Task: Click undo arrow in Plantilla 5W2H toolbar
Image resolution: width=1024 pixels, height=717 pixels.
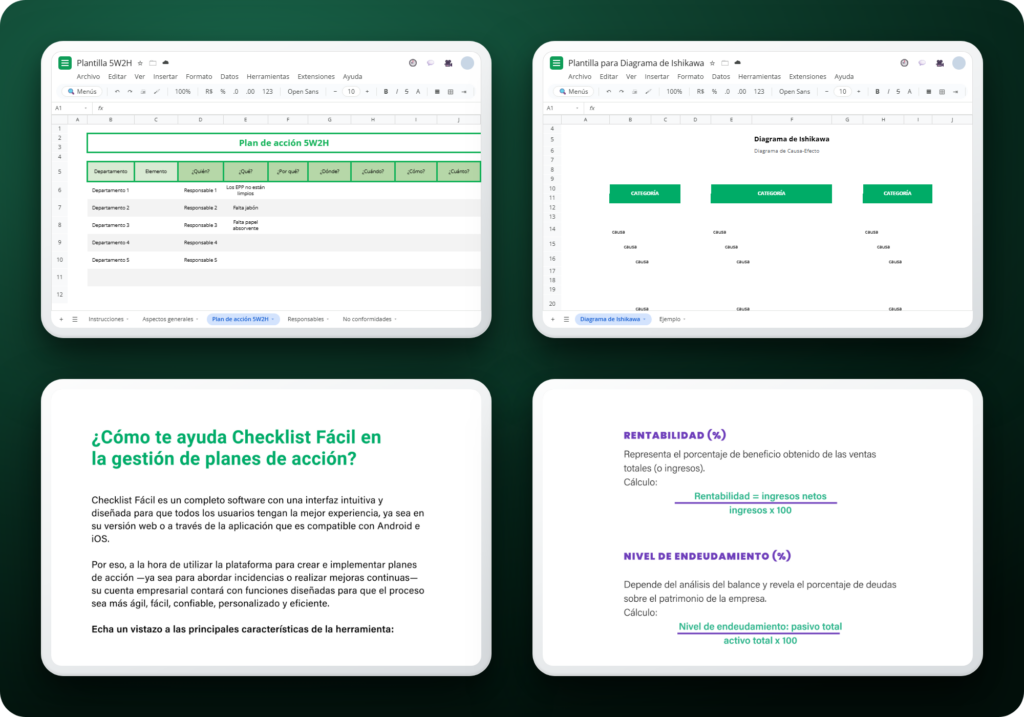Action: click(118, 91)
